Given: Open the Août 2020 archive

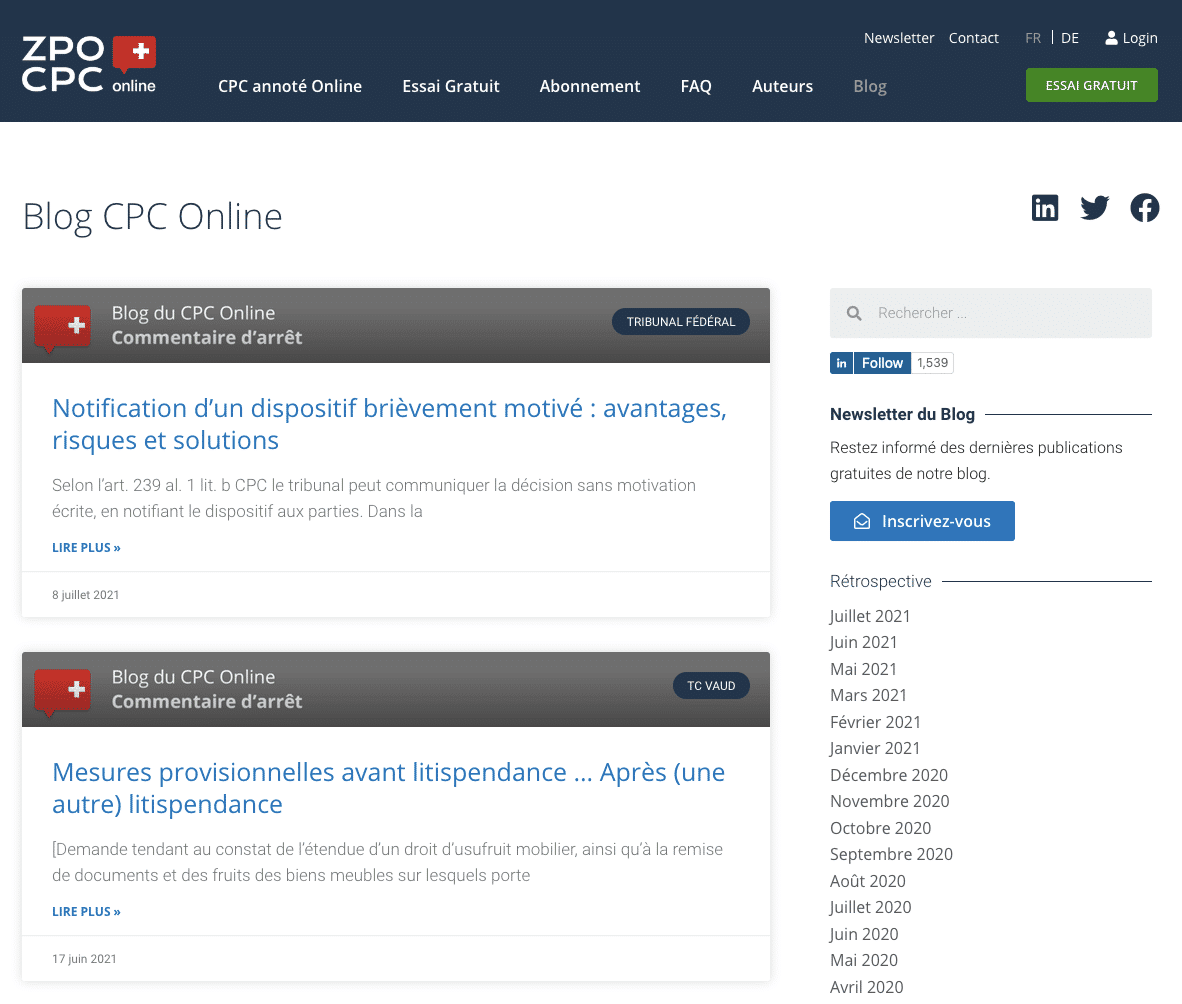Looking at the screenshot, I should coord(868,881).
